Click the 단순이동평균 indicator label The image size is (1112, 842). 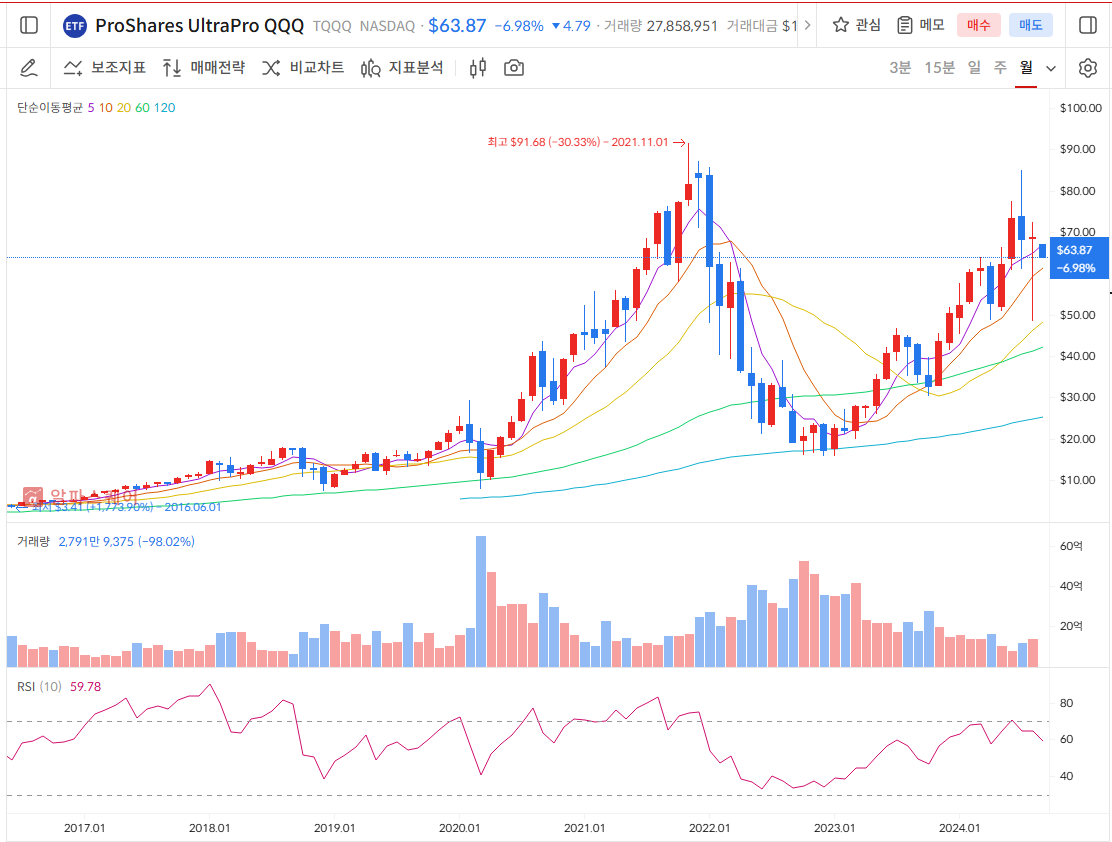tap(50, 108)
